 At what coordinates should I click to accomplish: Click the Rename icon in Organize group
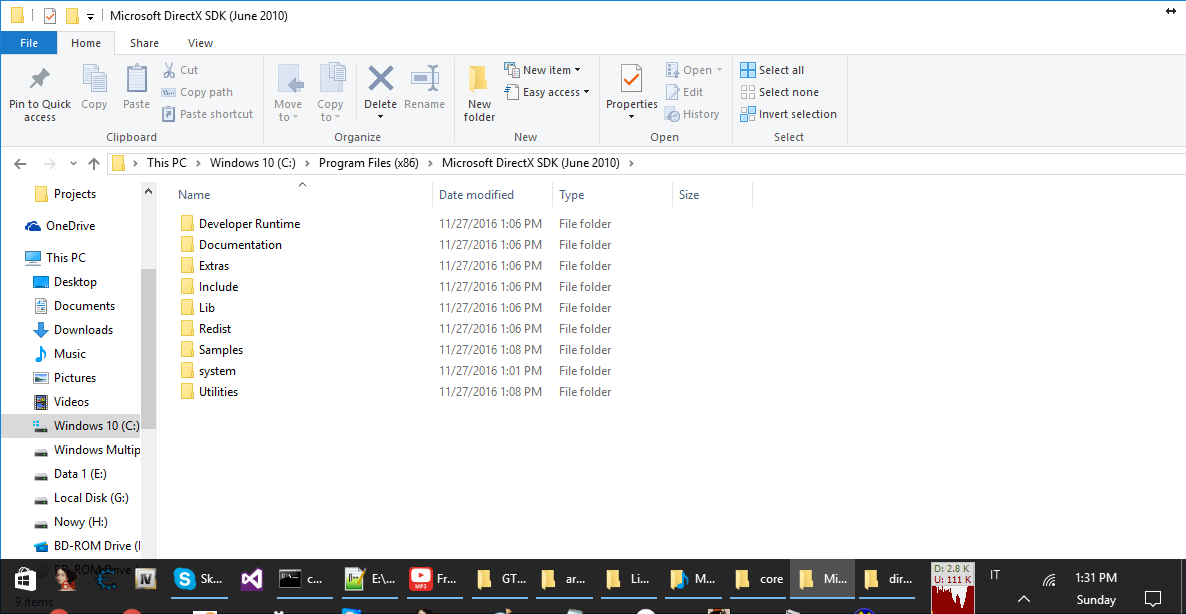pos(425,78)
